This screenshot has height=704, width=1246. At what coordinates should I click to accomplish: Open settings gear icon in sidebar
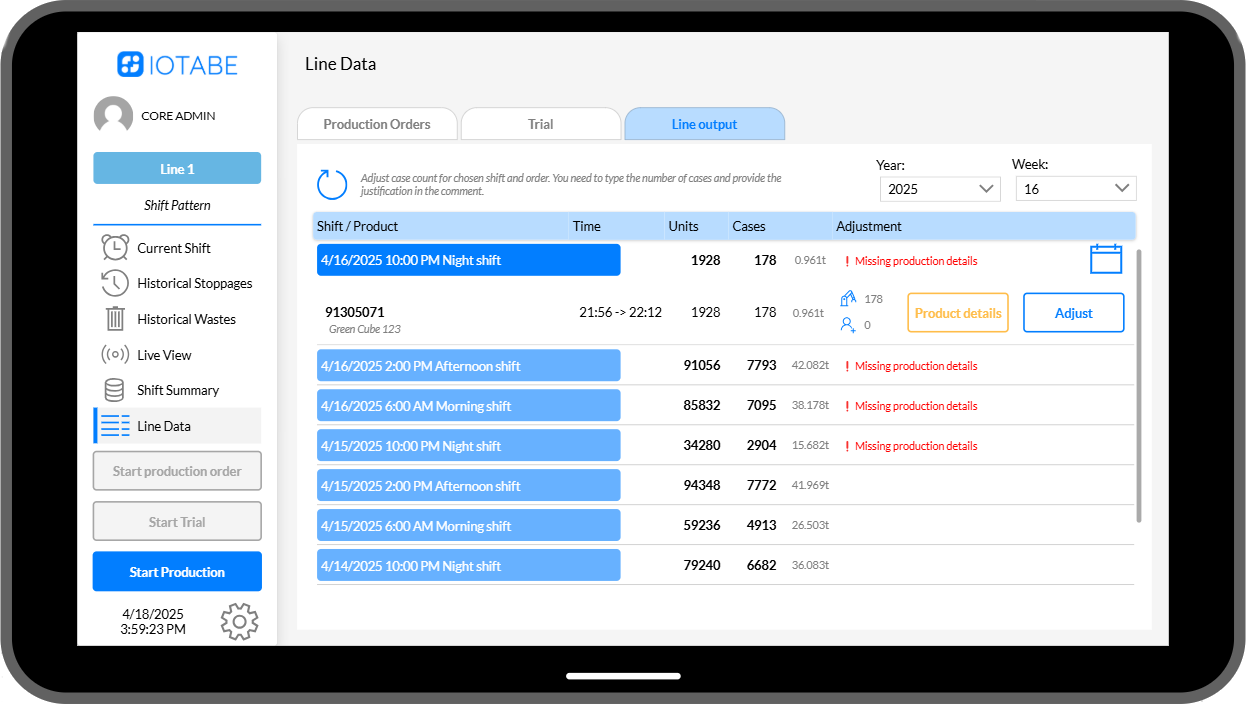coord(239,621)
